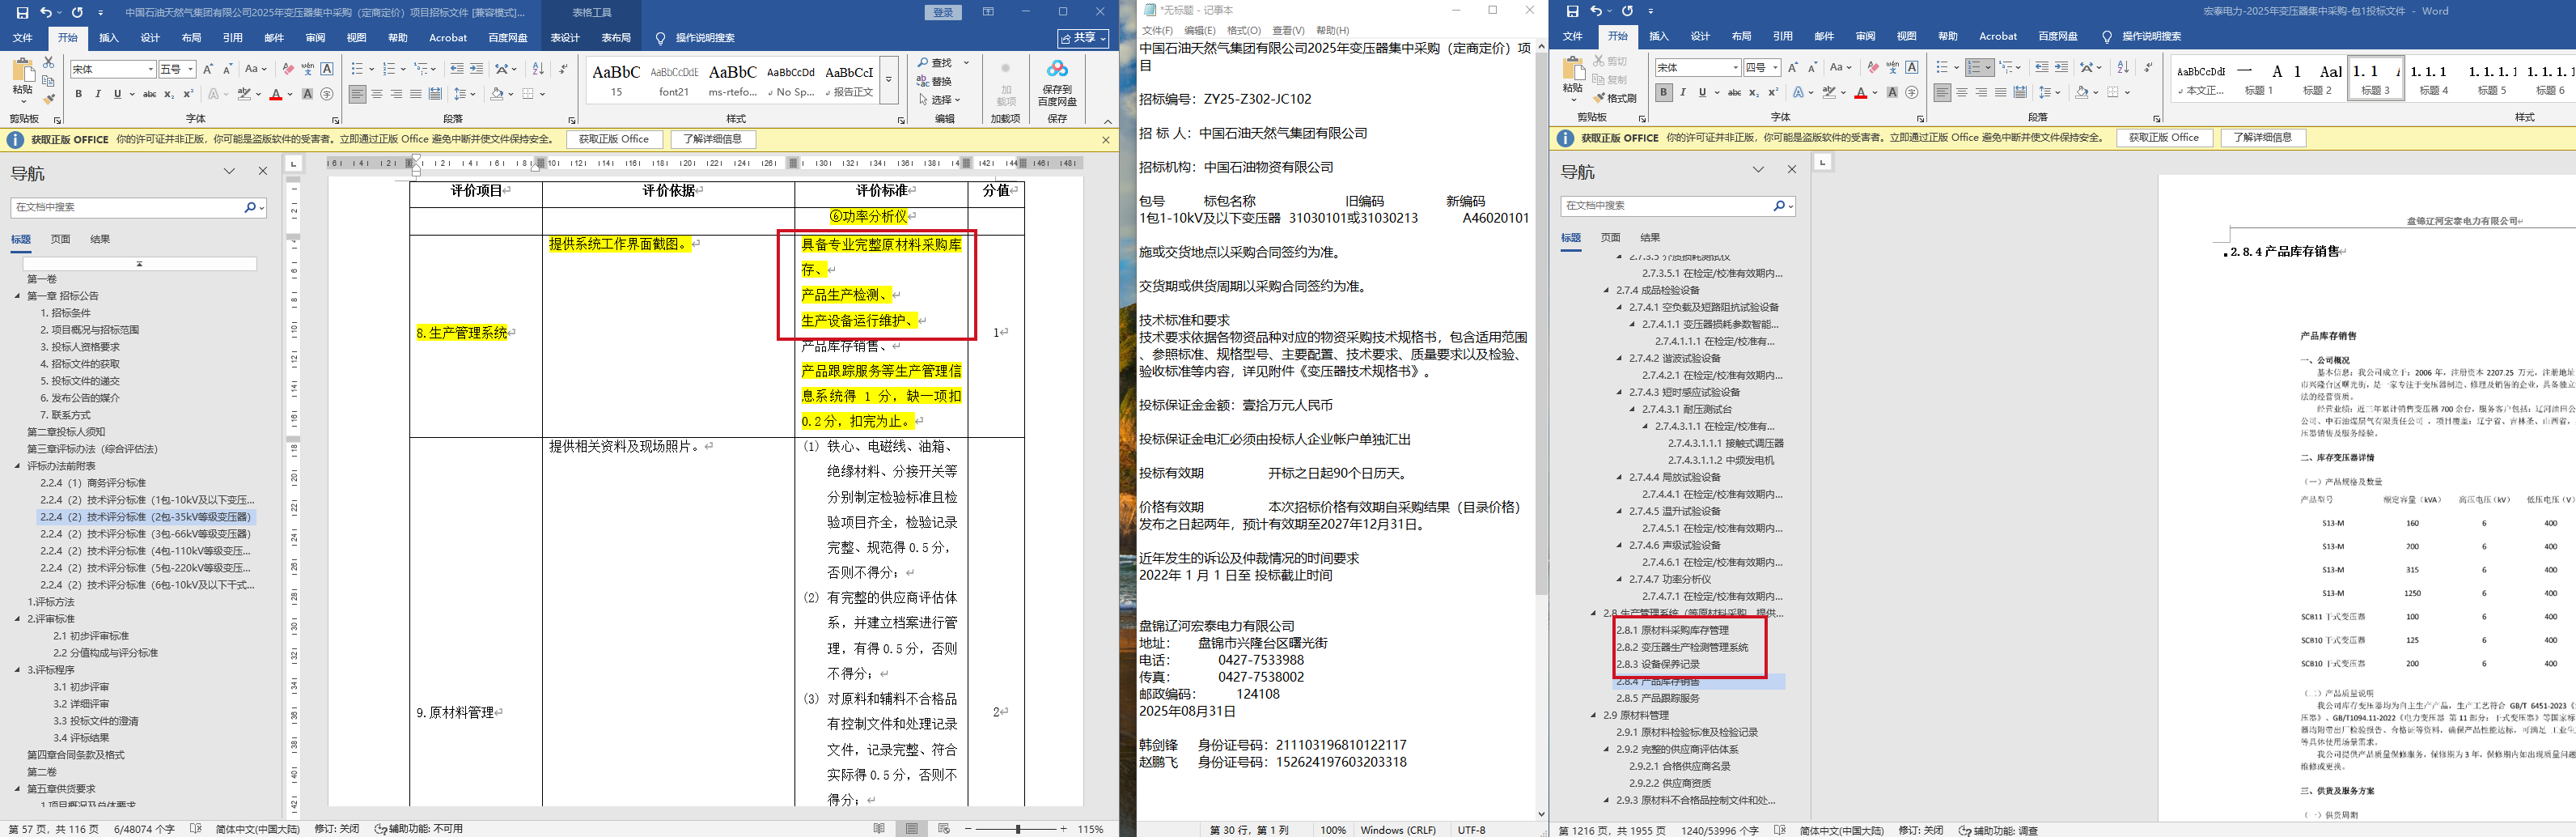This screenshot has height=837, width=2576.
Task: Adjust zoom slider in left Word status bar
Action: click(x=1017, y=829)
